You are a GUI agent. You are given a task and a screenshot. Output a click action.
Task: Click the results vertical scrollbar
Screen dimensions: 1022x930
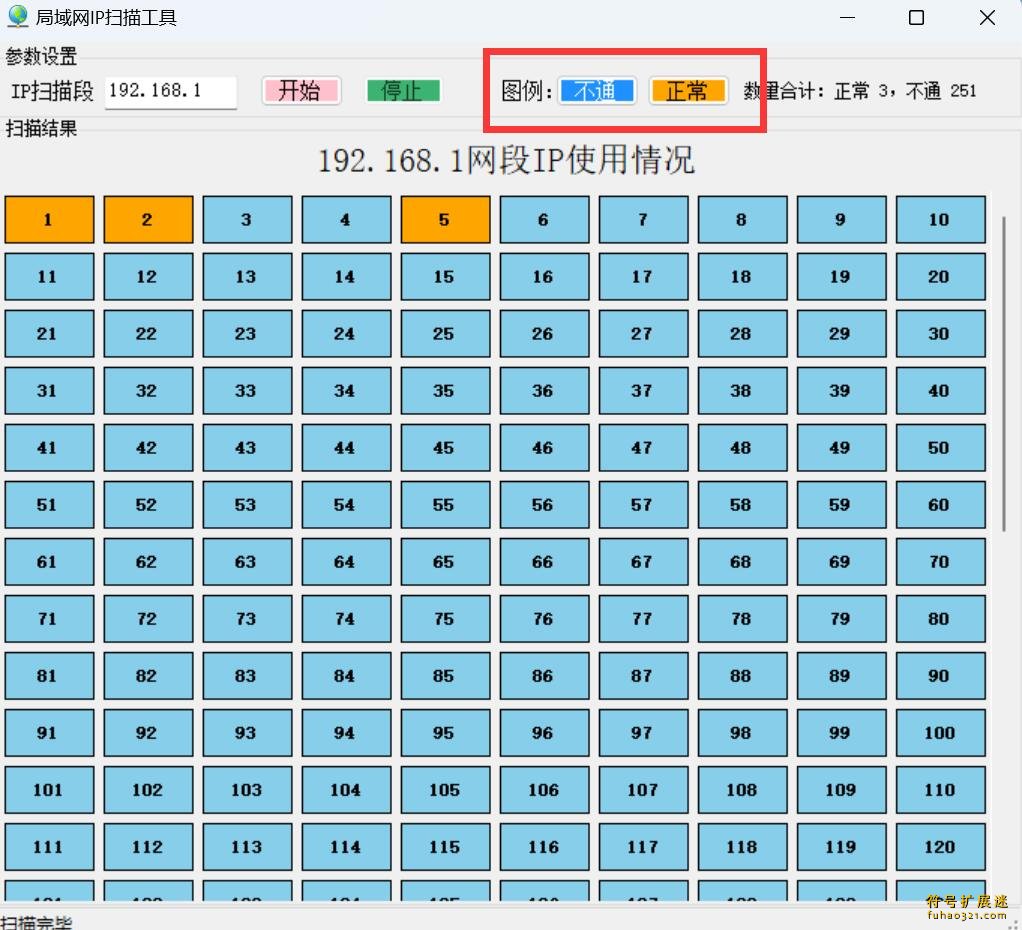(x=1004, y=373)
